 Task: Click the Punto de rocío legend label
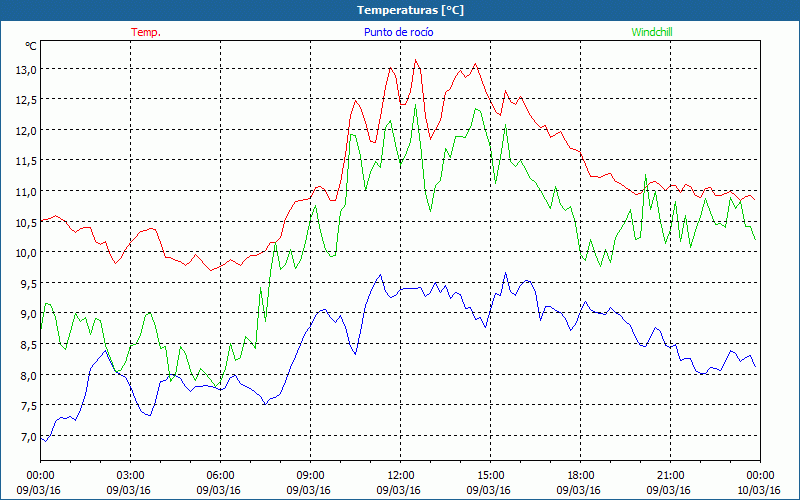[398, 32]
